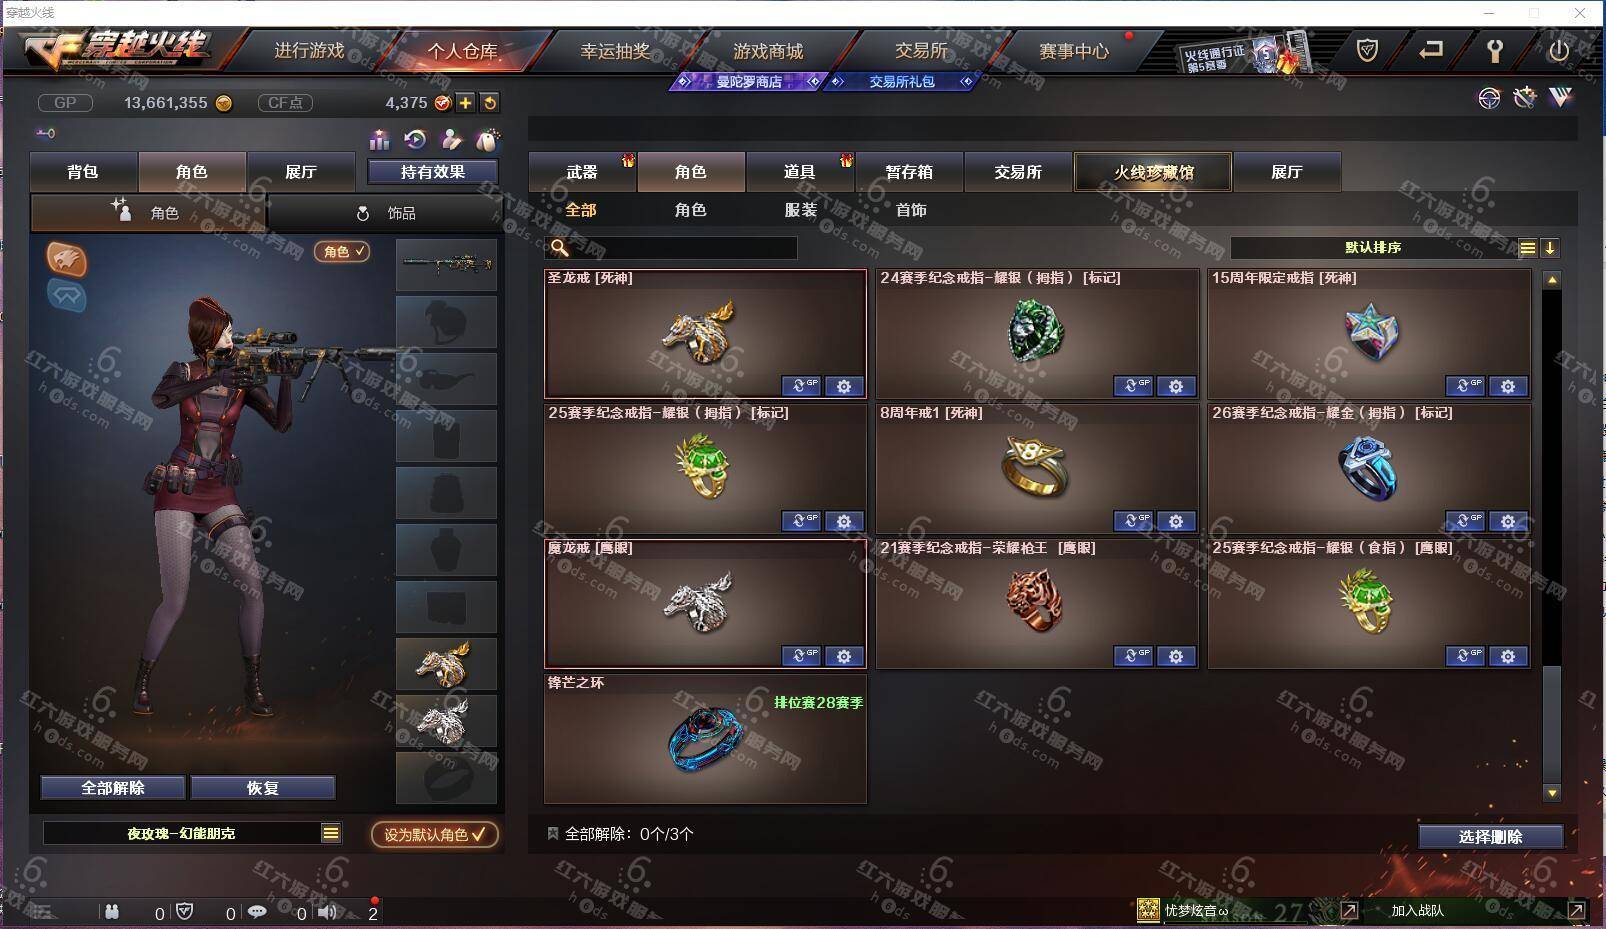Toggle the 角色 checkmark pill above character
Screen dimensions: 1606x929
[342, 252]
